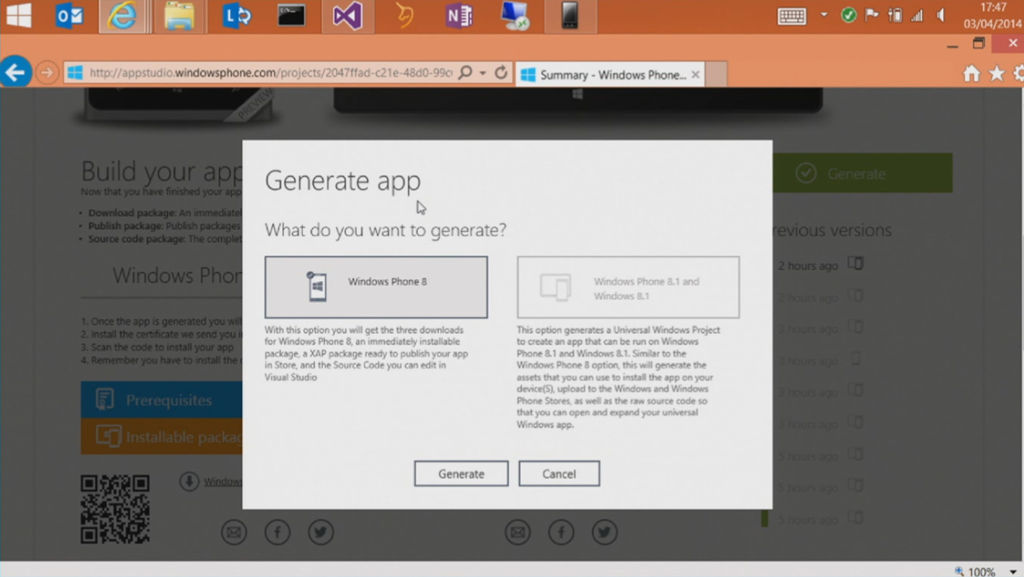
Task: Select the Windows Phone 8 option
Action: pos(376,287)
